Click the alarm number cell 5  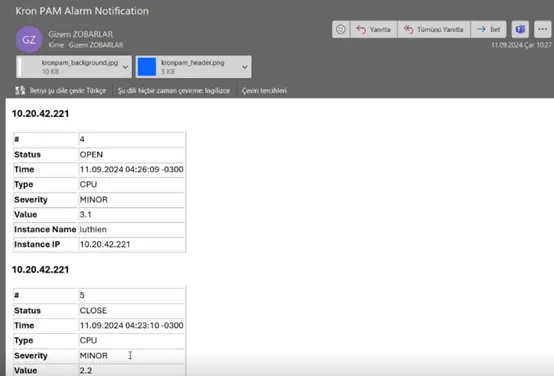pyautogui.click(x=131, y=295)
